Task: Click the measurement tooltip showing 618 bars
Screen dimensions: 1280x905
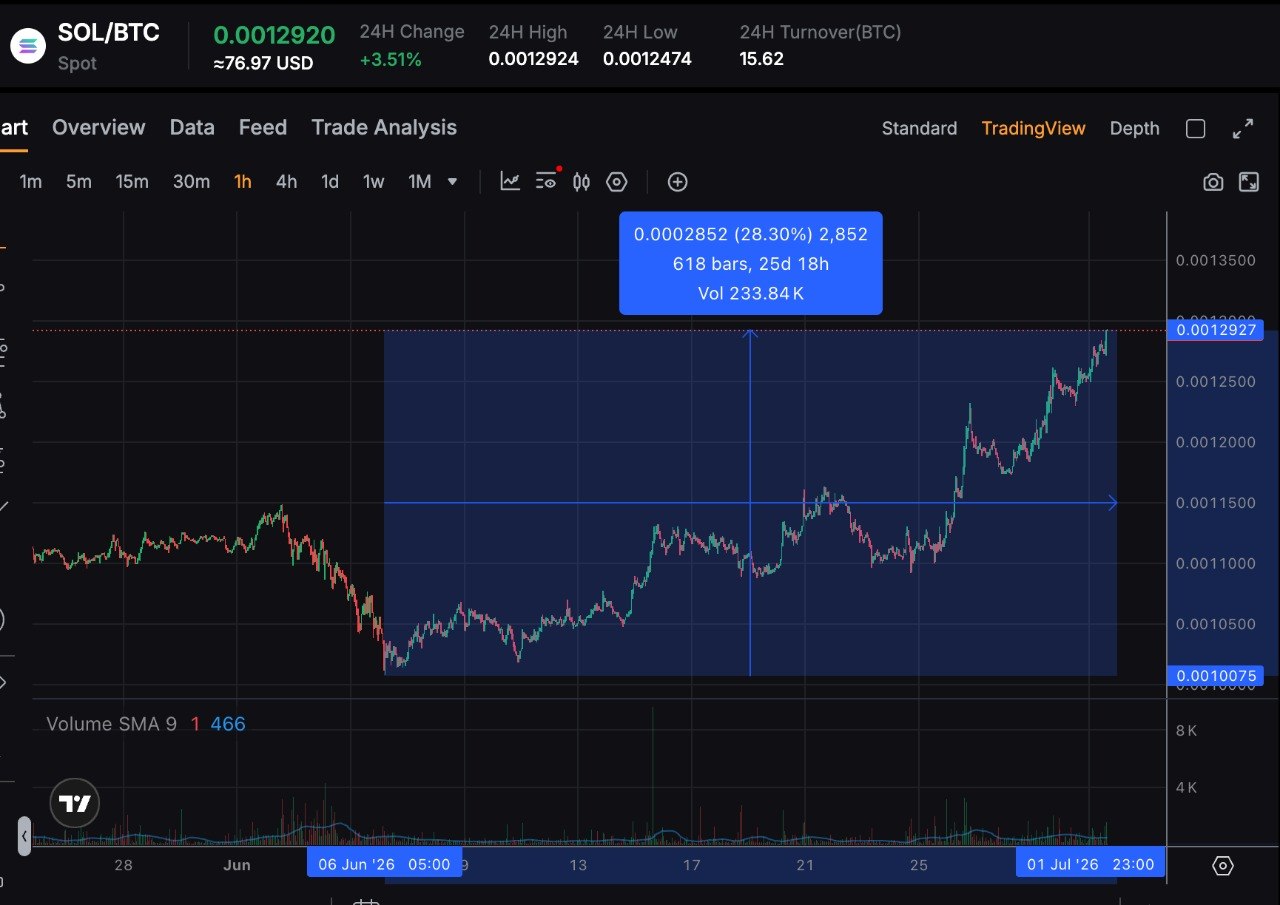Action: [x=751, y=263]
